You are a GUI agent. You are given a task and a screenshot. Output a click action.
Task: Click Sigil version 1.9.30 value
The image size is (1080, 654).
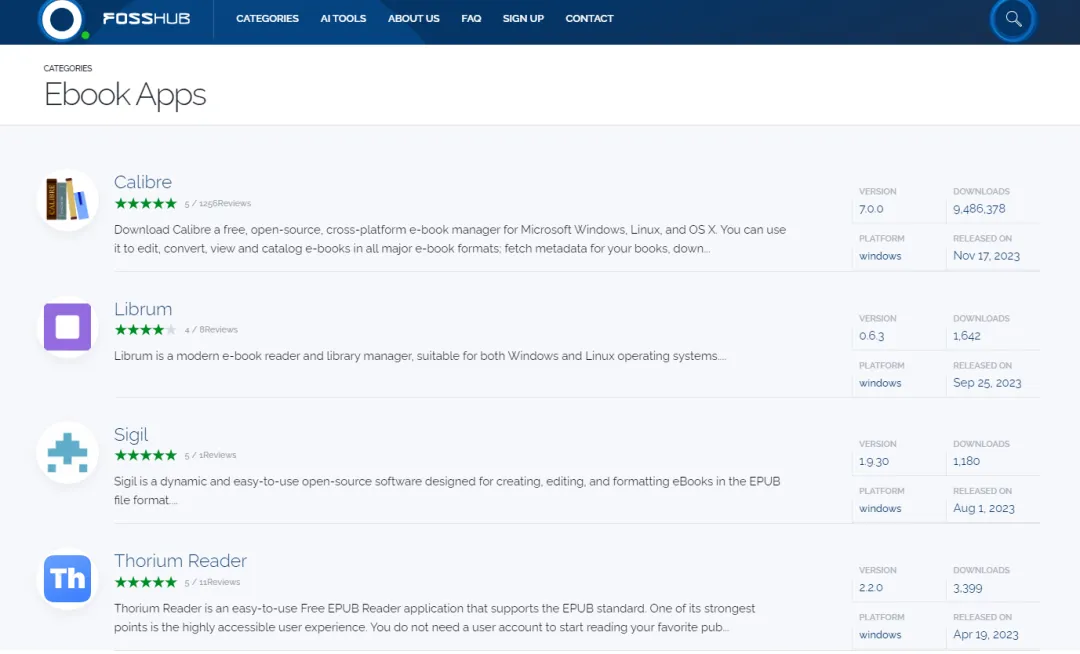coord(873,461)
